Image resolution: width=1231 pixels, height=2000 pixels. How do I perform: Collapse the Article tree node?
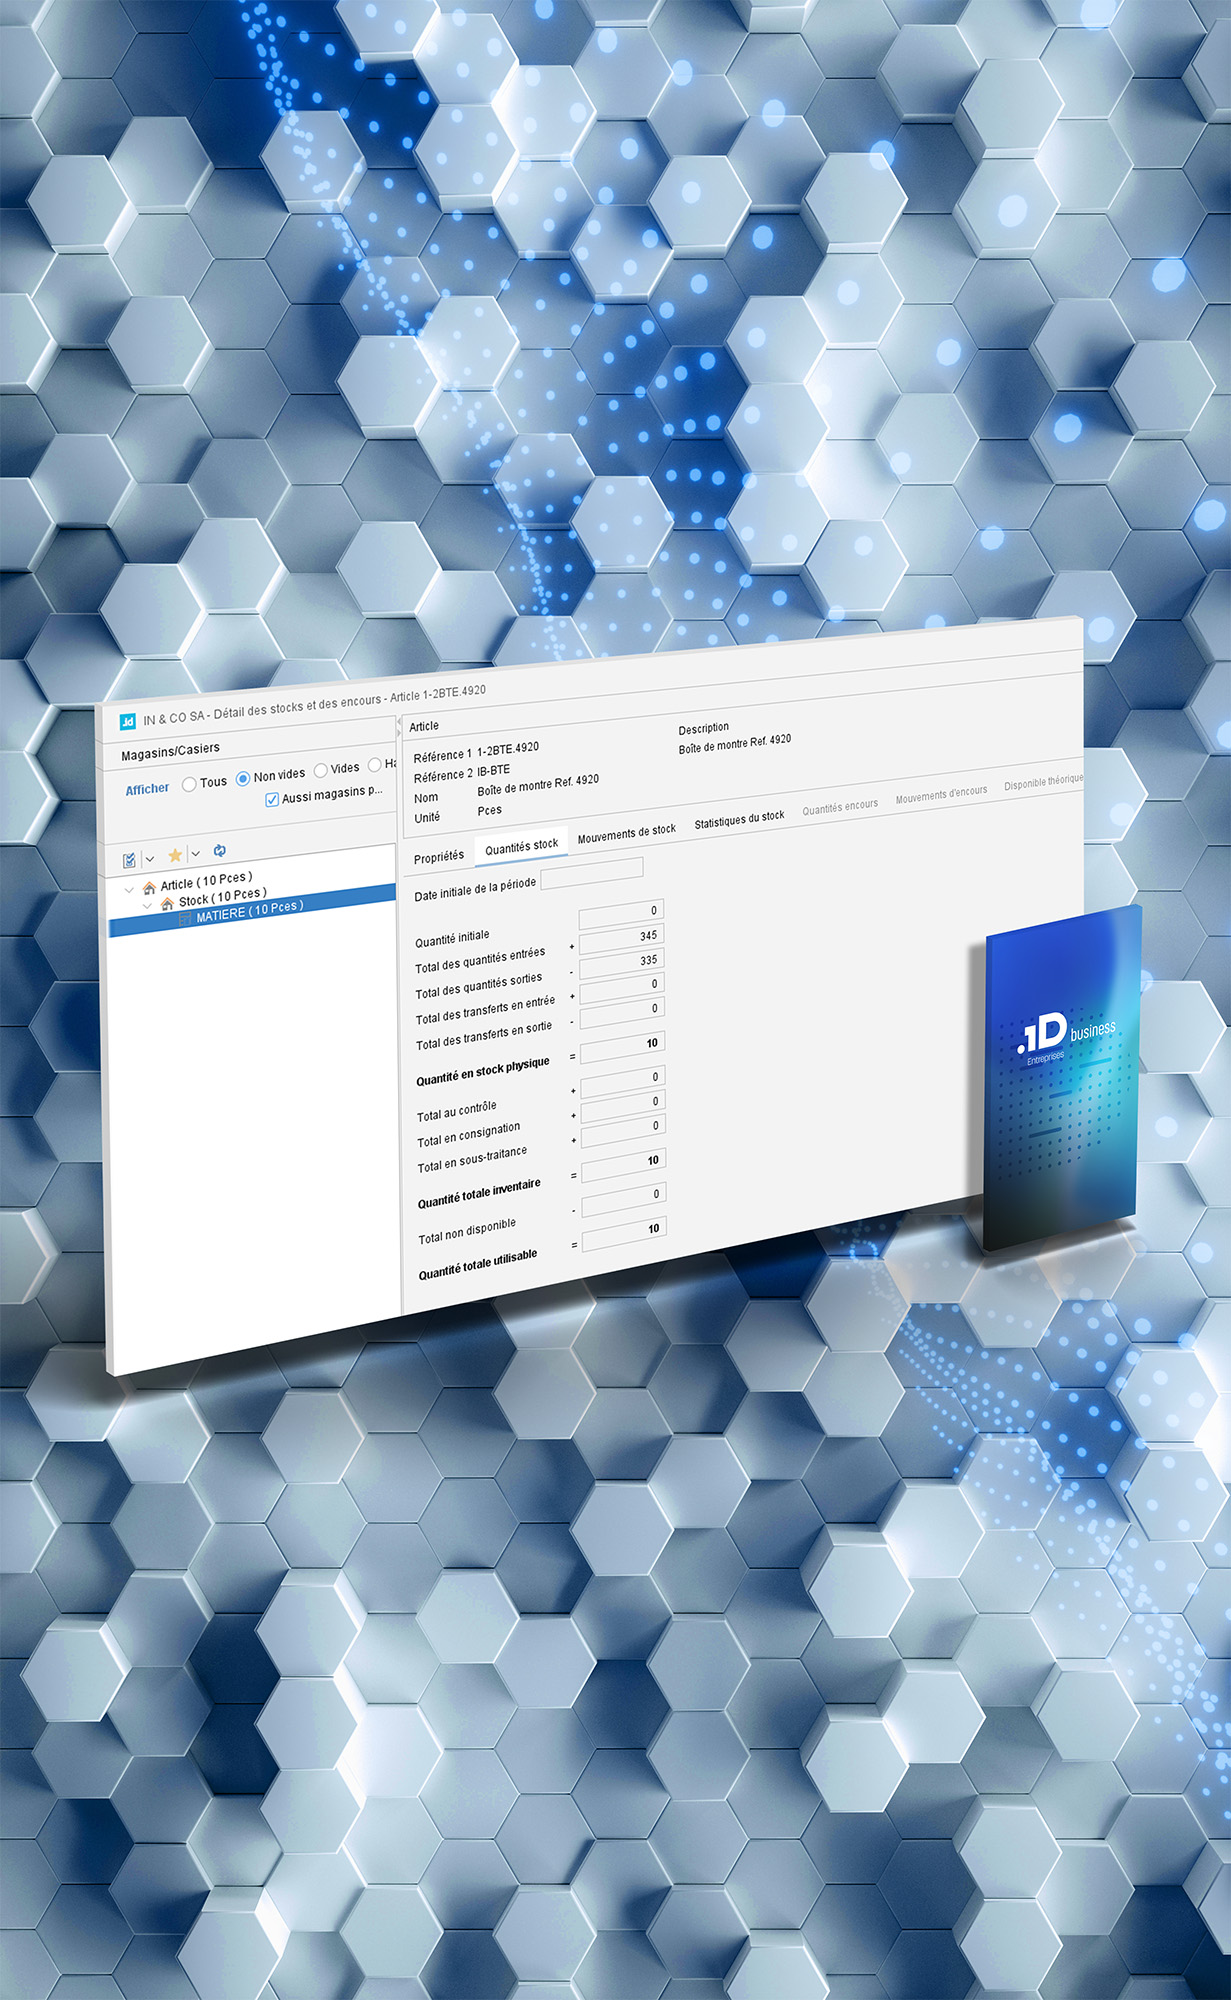point(129,889)
